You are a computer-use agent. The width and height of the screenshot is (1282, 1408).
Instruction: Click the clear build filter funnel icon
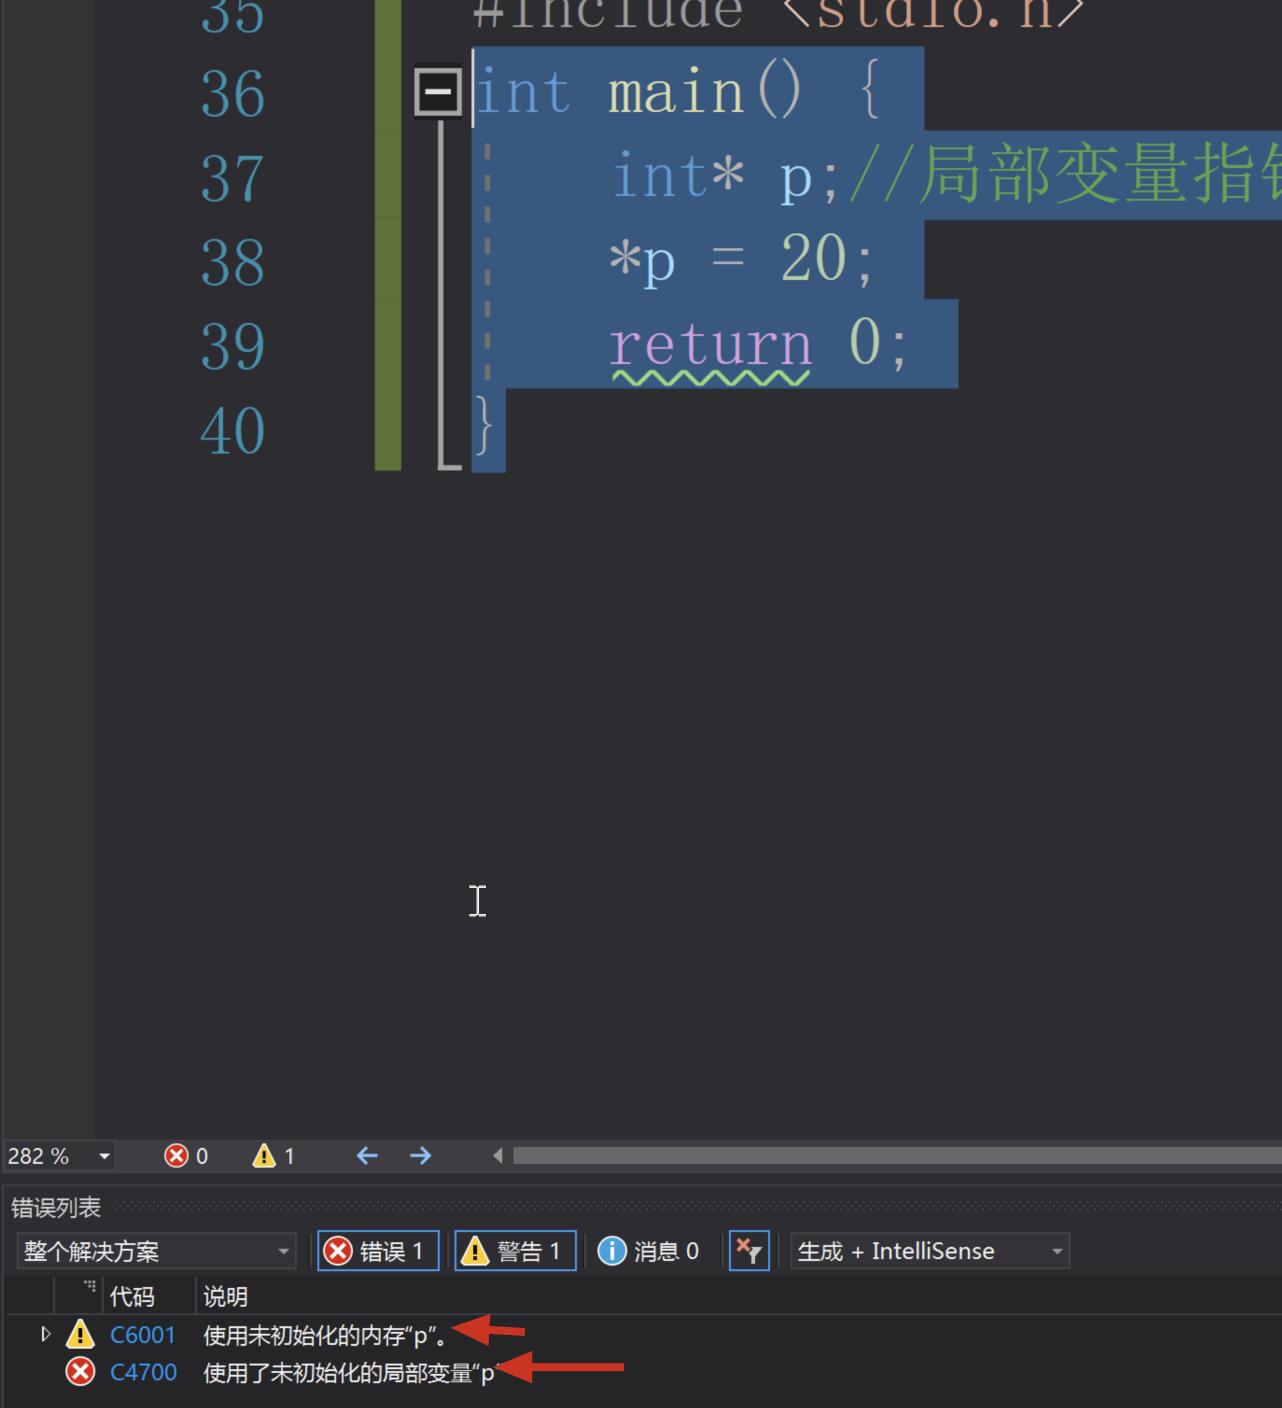click(x=749, y=1251)
